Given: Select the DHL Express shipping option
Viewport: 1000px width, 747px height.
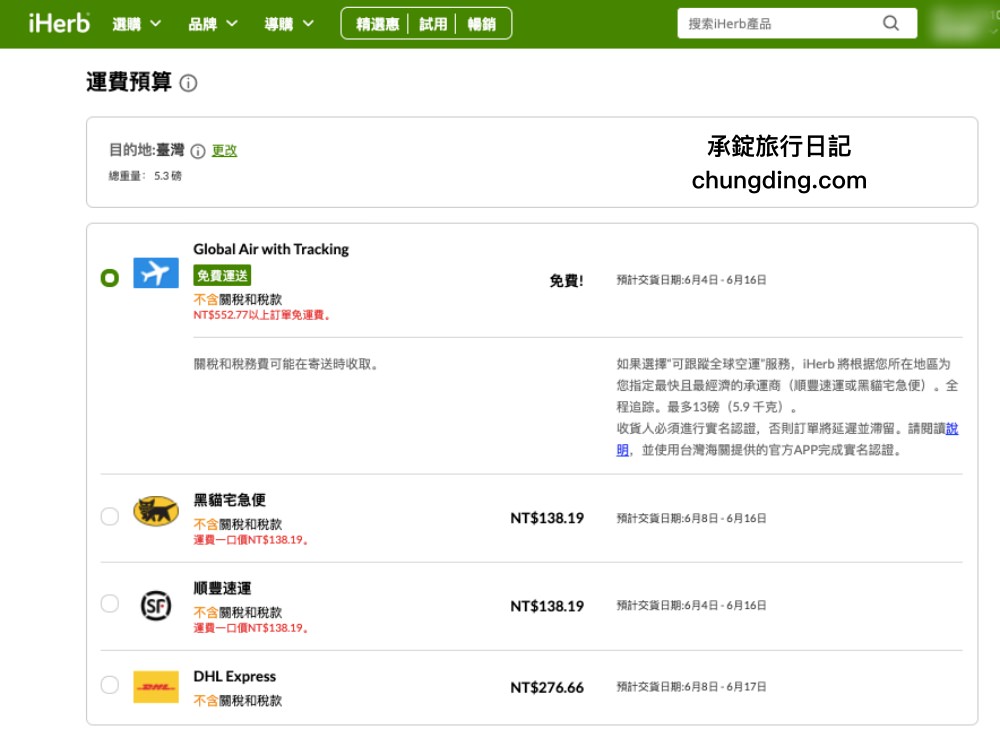Looking at the screenshot, I should point(110,685).
